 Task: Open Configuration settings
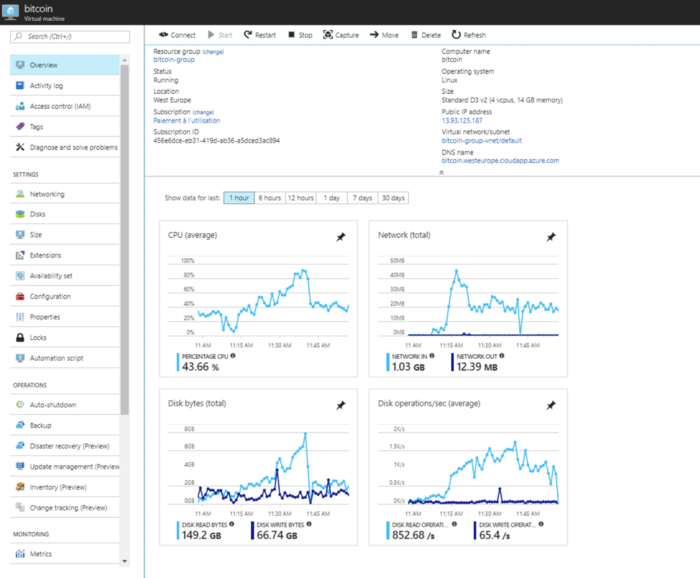pyautogui.click(x=65, y=296)
